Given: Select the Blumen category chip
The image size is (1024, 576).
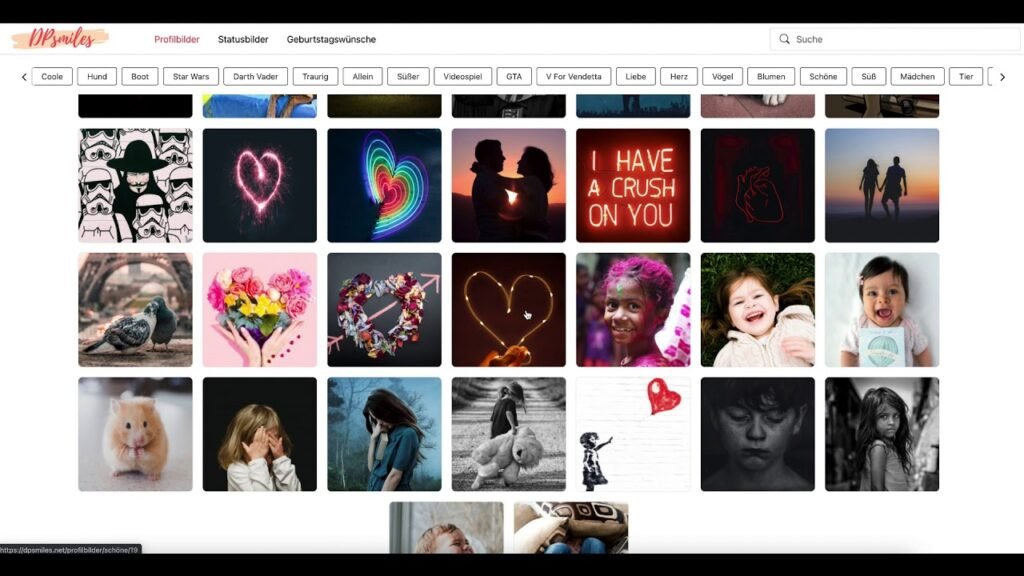Looking at the screenshot, I should (770, 76).
